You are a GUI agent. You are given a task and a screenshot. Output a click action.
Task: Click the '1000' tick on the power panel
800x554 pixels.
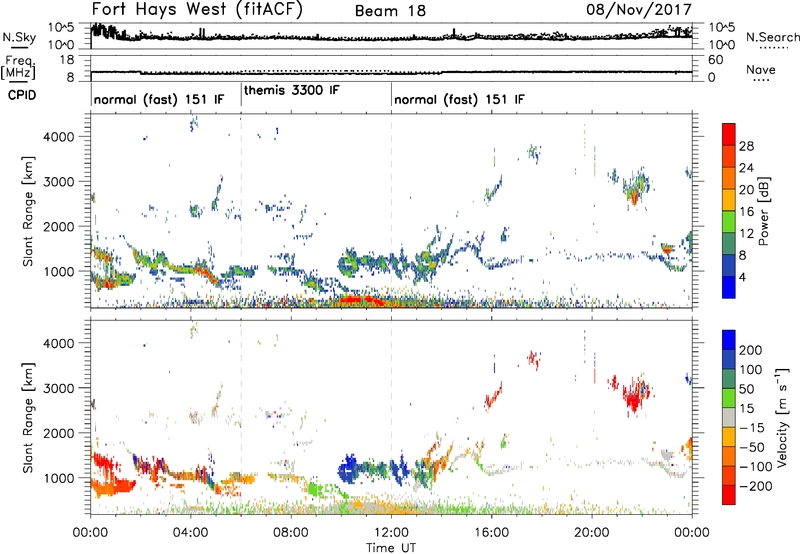pyautogui.click(x=59, y=271)
